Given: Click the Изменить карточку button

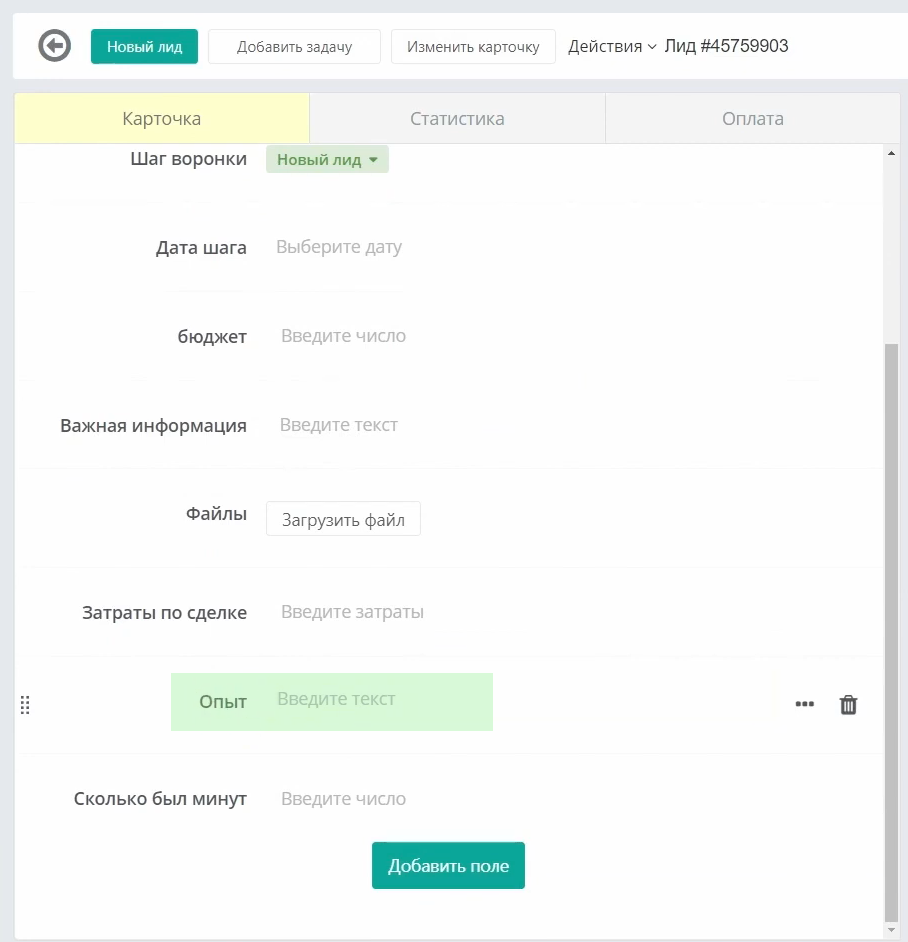Looking at the screenshot, I should [x=473, y=47].
